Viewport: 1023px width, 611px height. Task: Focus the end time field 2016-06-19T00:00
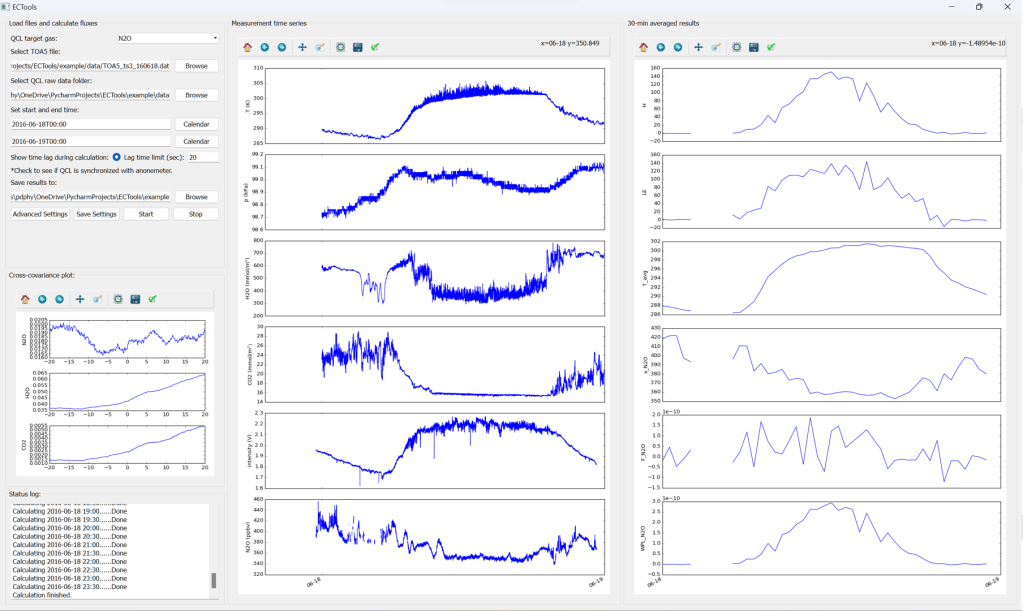click(90, 141)
